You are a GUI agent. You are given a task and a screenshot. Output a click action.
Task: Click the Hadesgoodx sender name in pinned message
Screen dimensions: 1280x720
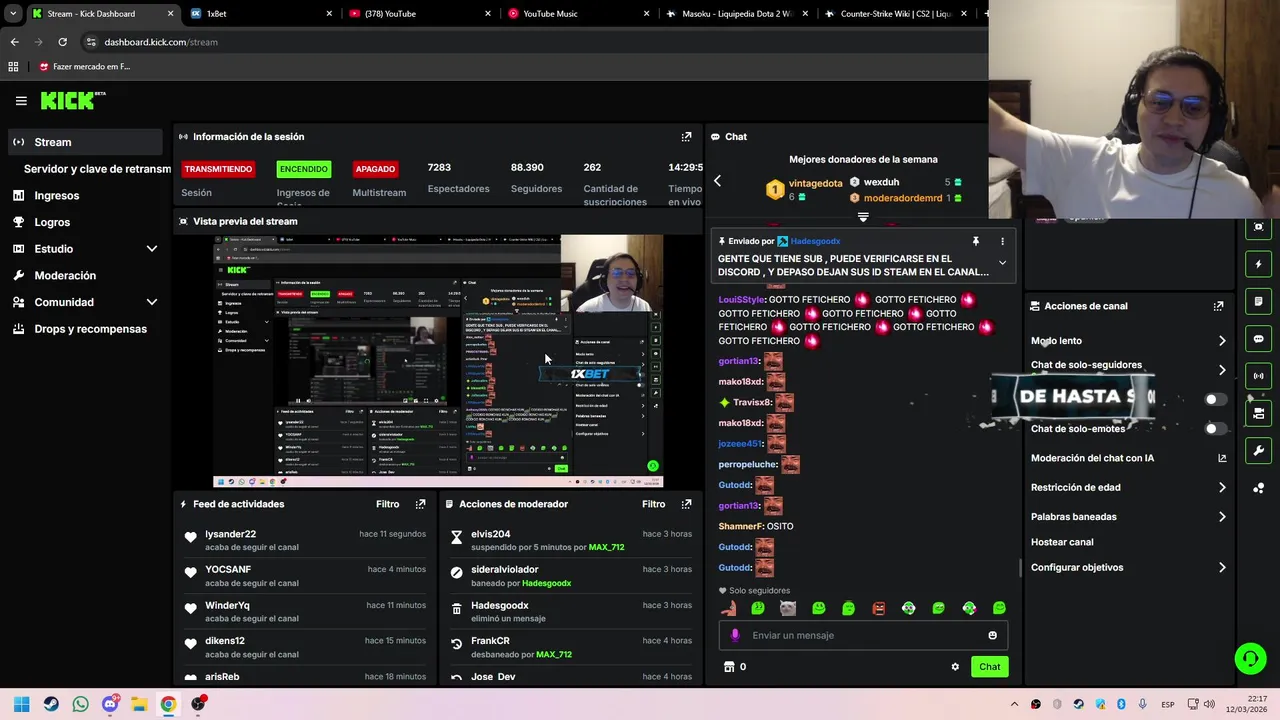click(x=815, y=241)
